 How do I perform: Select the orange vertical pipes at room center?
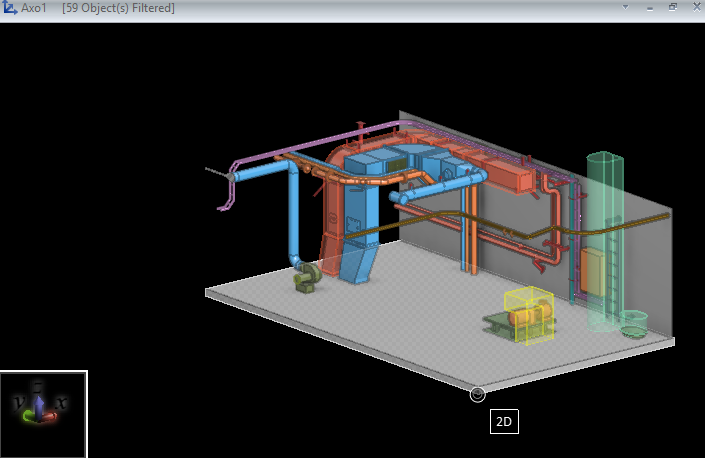click(469, 230)
